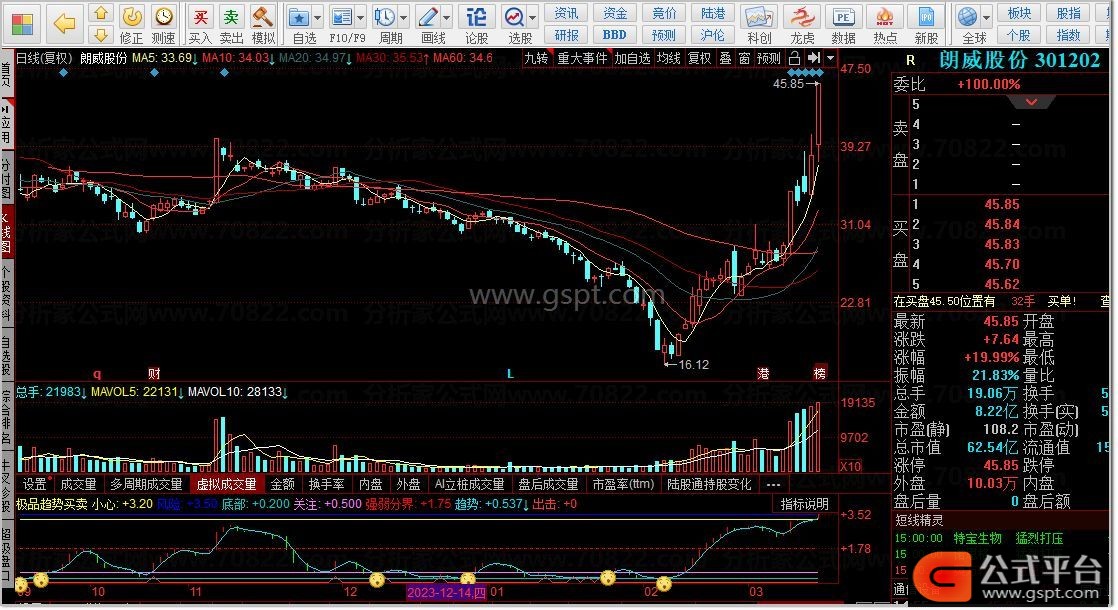
Task: Toggle the chart lock icon
Action: coord(794,58)
